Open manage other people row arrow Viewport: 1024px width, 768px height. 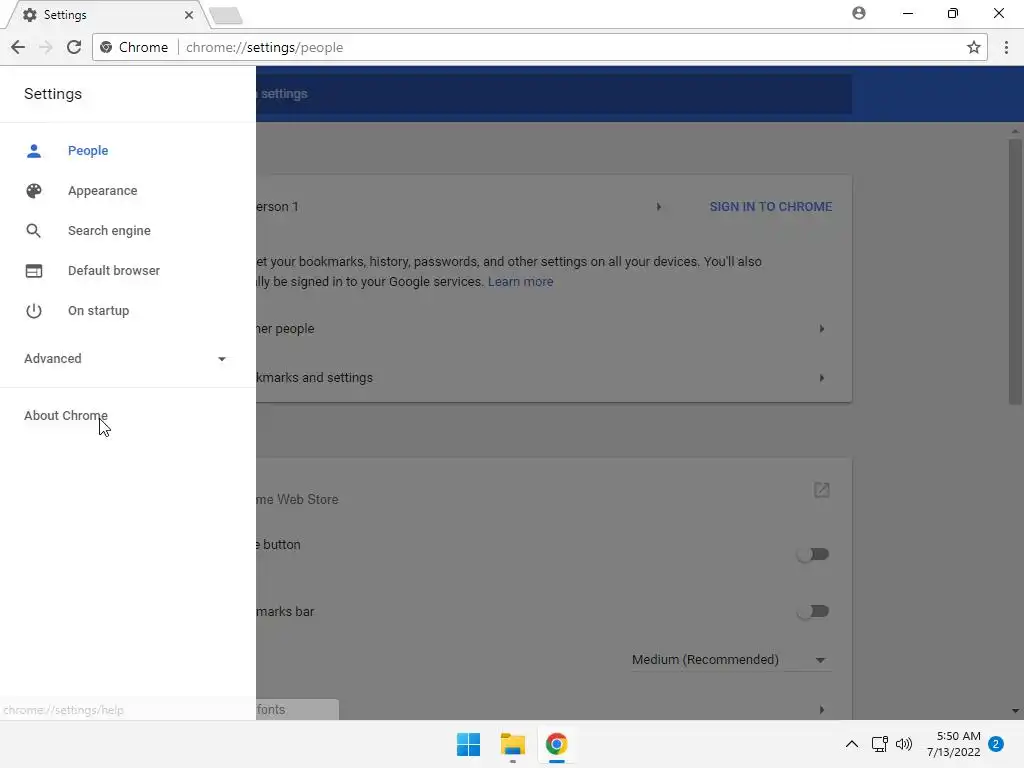tap(822, 328)
